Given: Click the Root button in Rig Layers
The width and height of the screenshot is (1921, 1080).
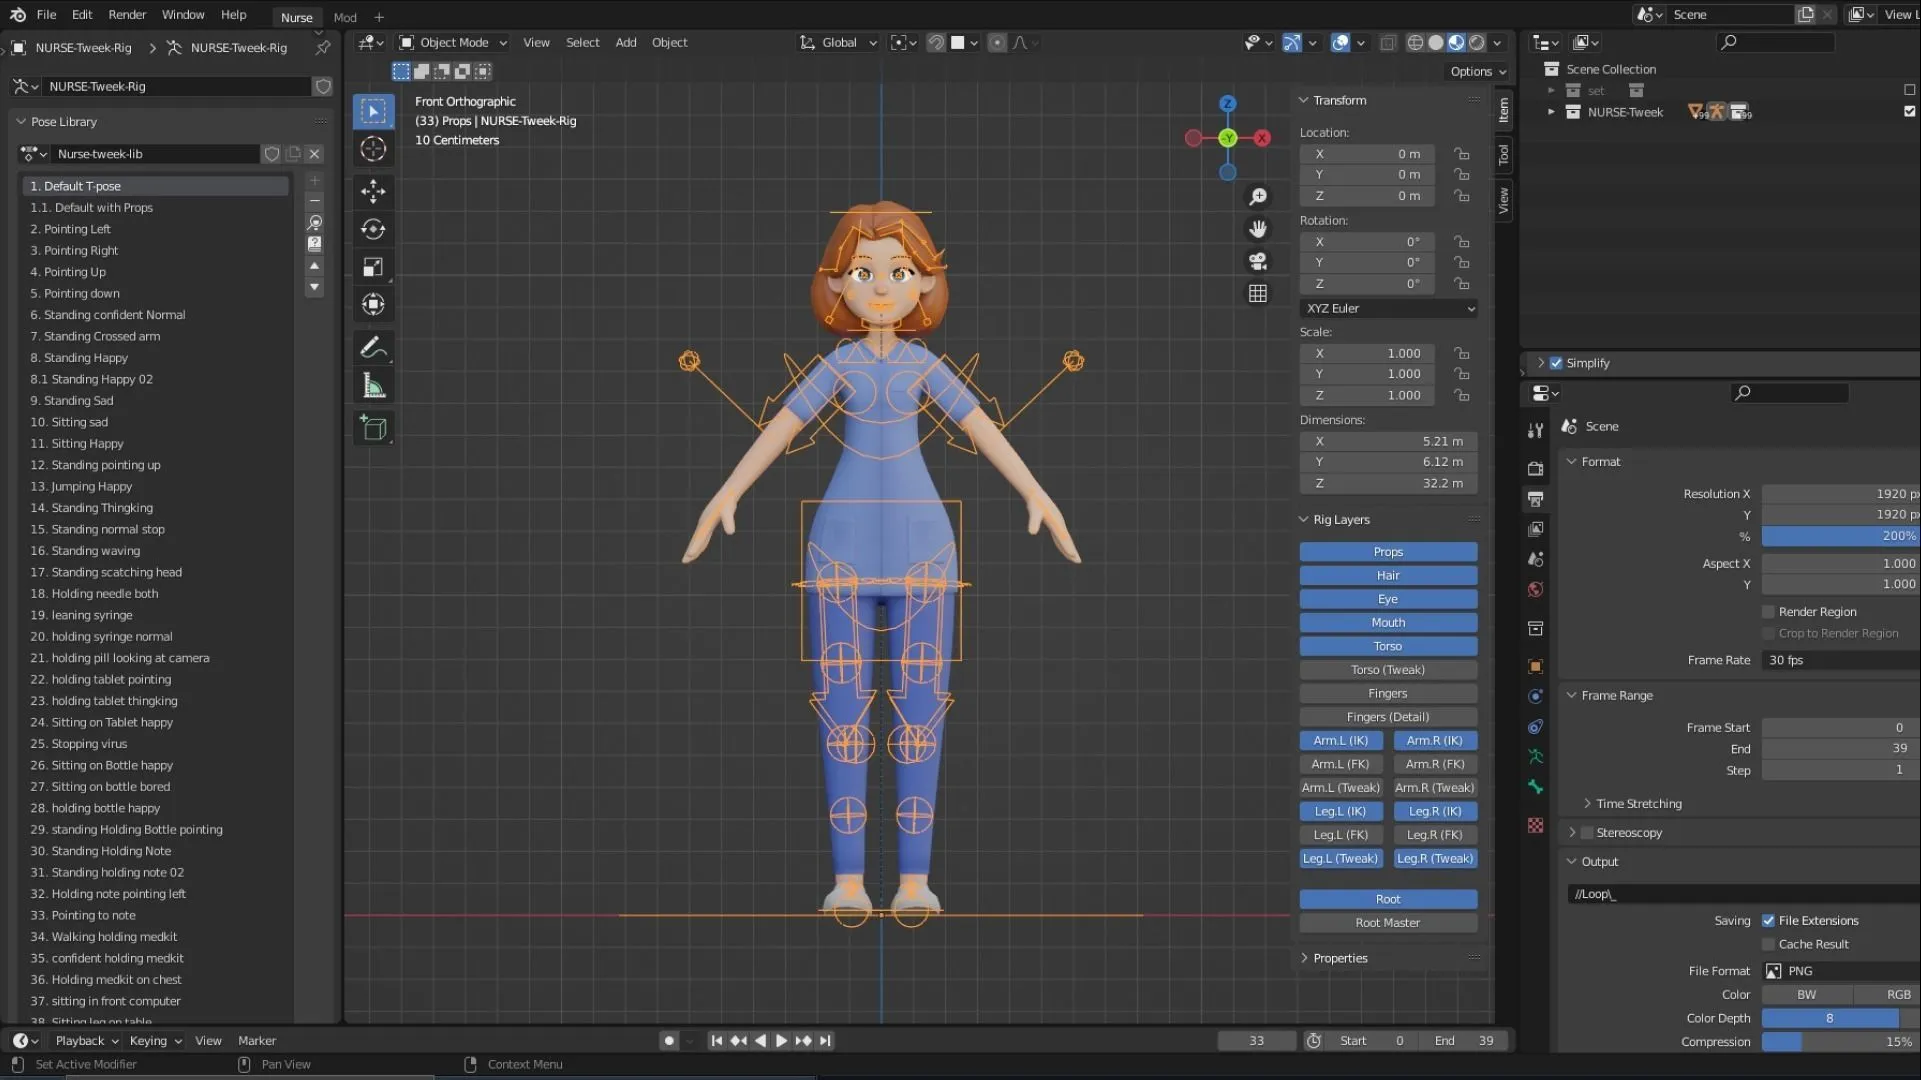Looking at the screenshot, I should (1388, 899).
